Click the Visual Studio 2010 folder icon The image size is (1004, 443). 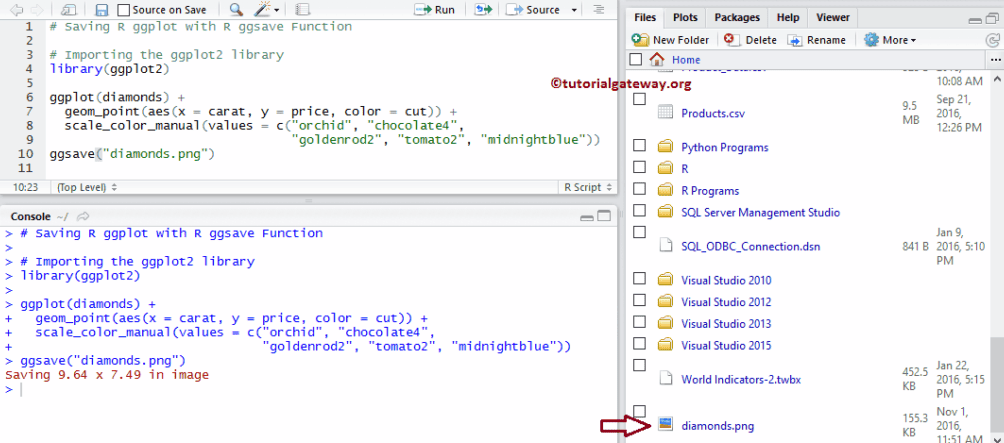click(666, 280)
